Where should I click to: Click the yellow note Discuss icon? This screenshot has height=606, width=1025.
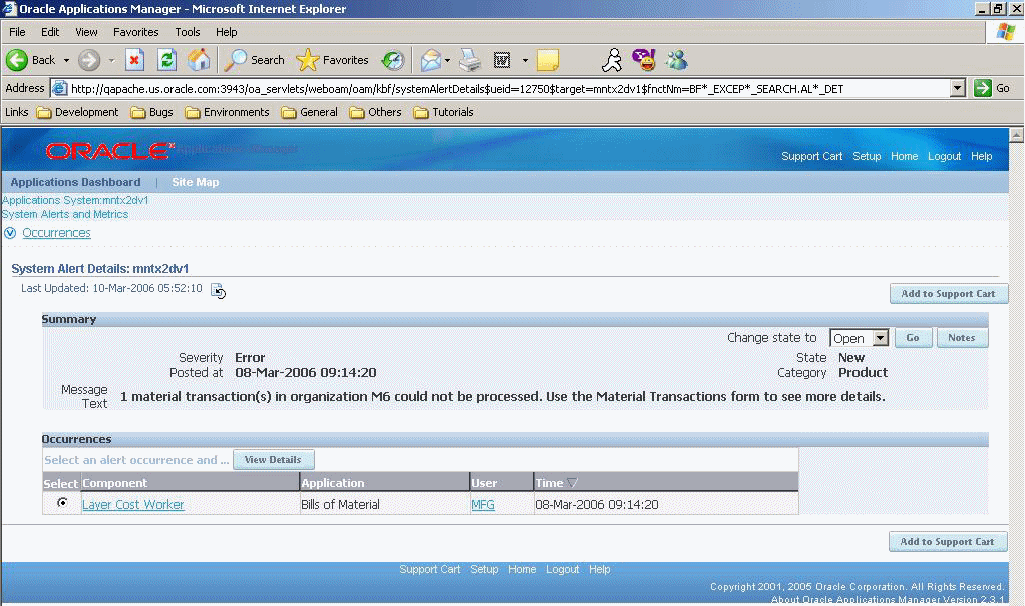click(548, 60)
